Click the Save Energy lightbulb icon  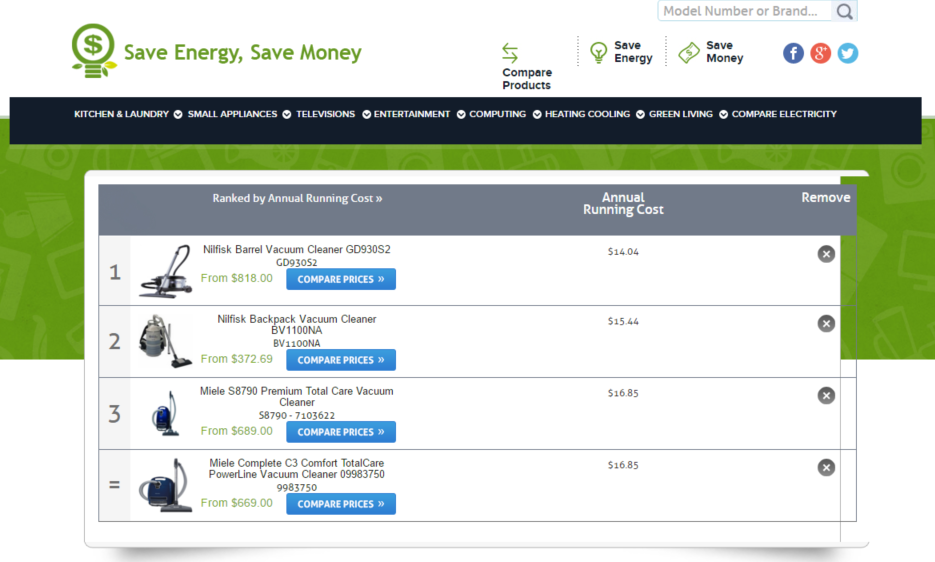[598, 53]
